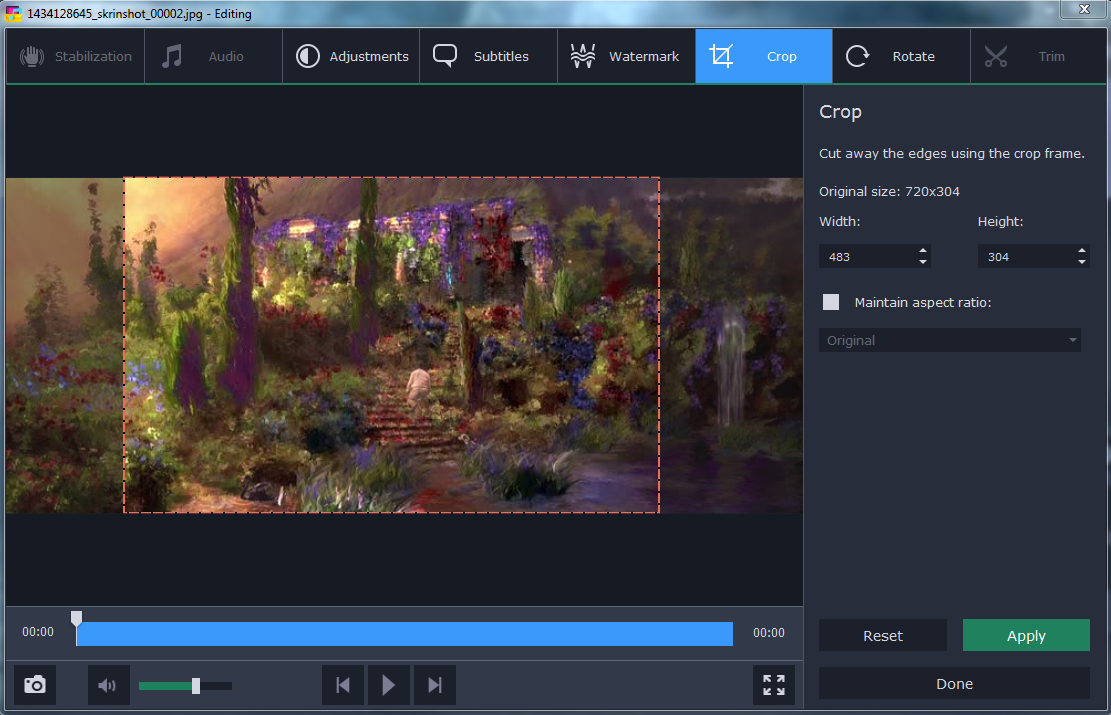The width and height of the screenshot is (1111, 715).
Task: Click the Apply button
Action: 1026,636
